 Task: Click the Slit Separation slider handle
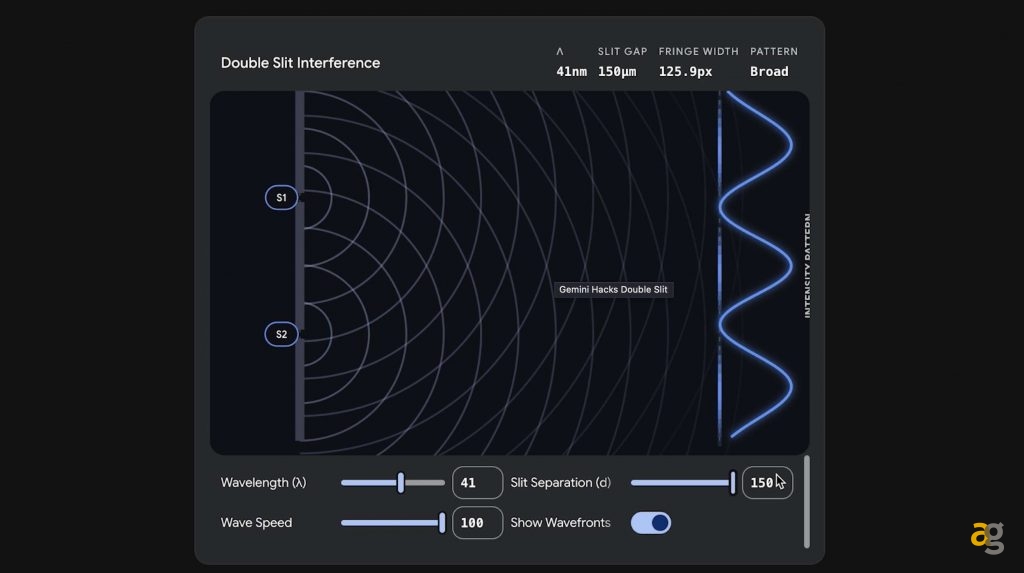(733, 483)
